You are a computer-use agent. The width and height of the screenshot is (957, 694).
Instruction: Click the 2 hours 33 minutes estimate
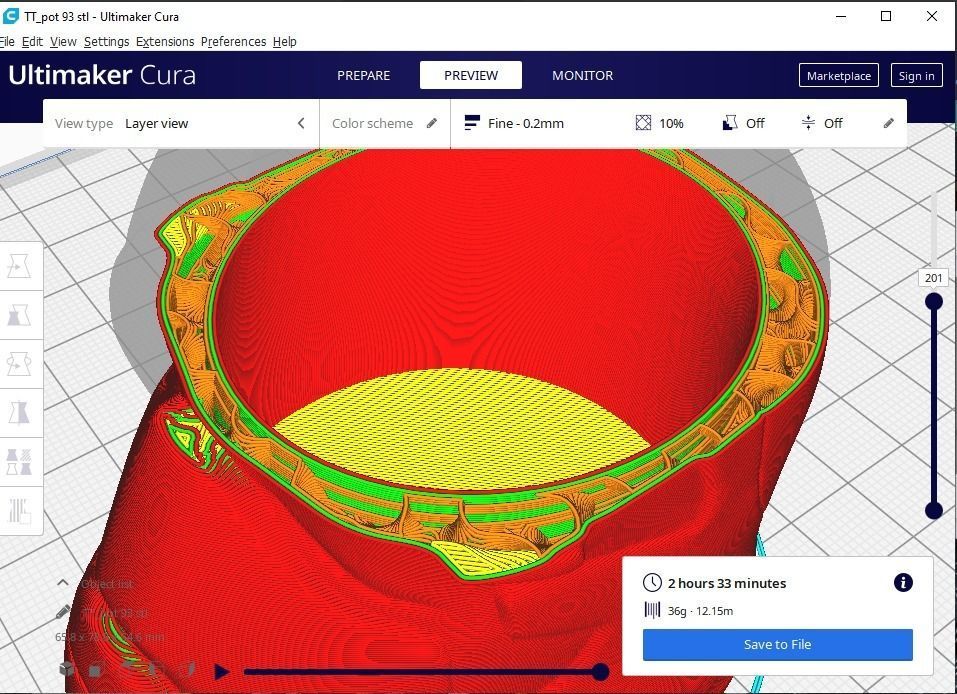[x=727, y=583]
